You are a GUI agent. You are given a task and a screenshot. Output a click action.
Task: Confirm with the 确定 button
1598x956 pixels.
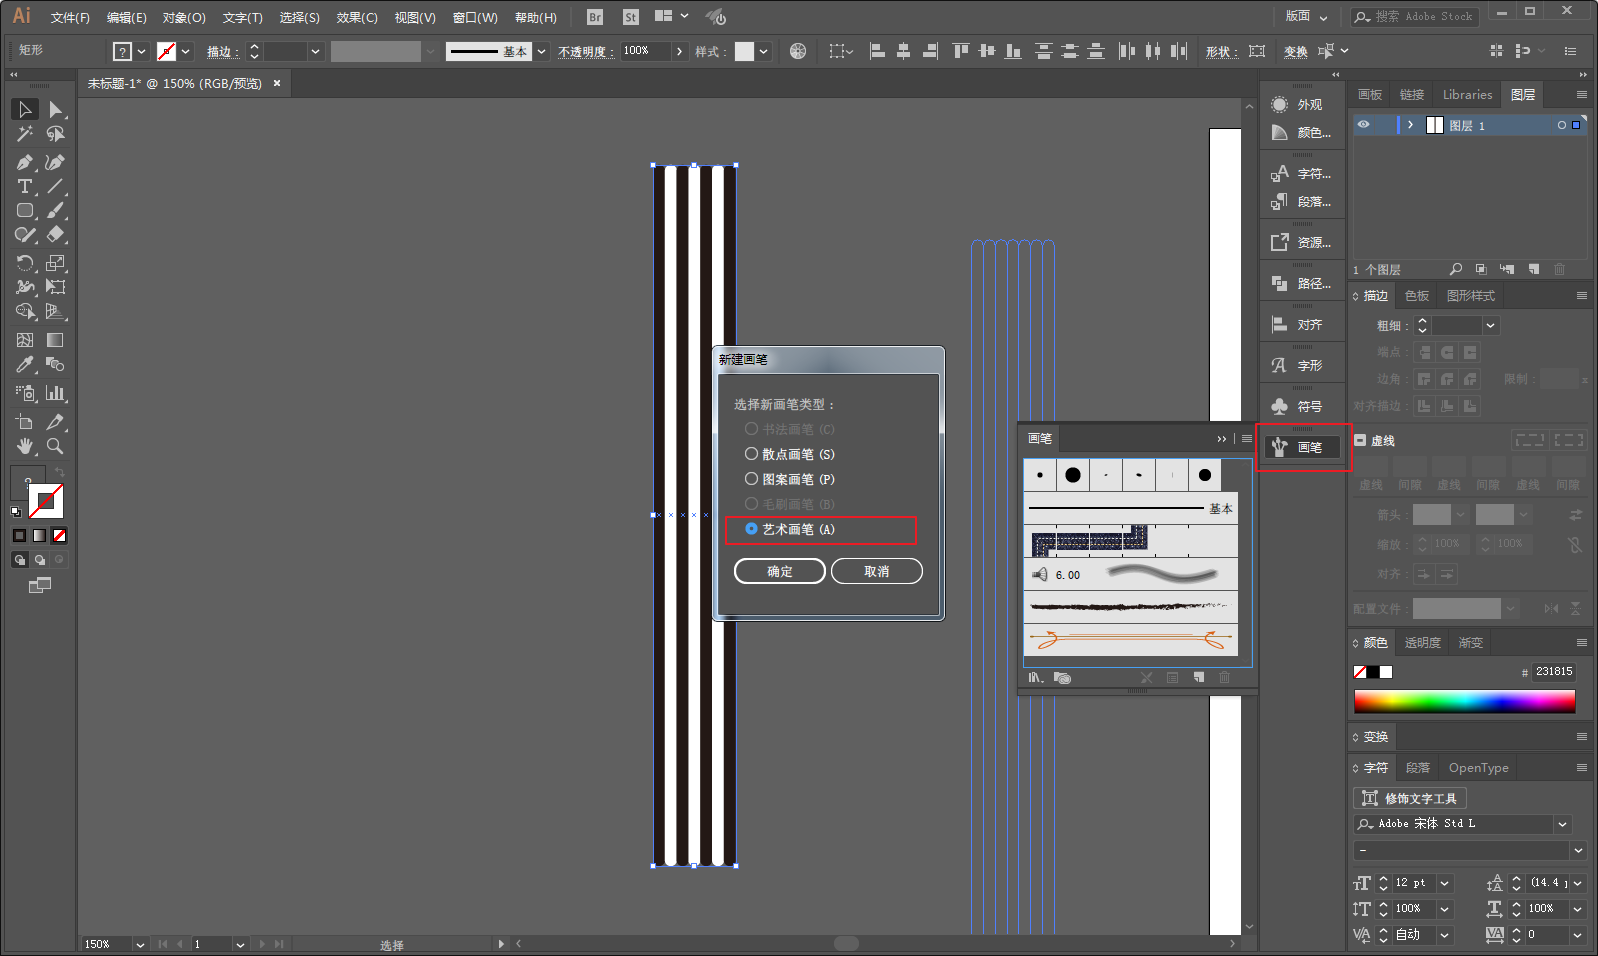point(780,571)
